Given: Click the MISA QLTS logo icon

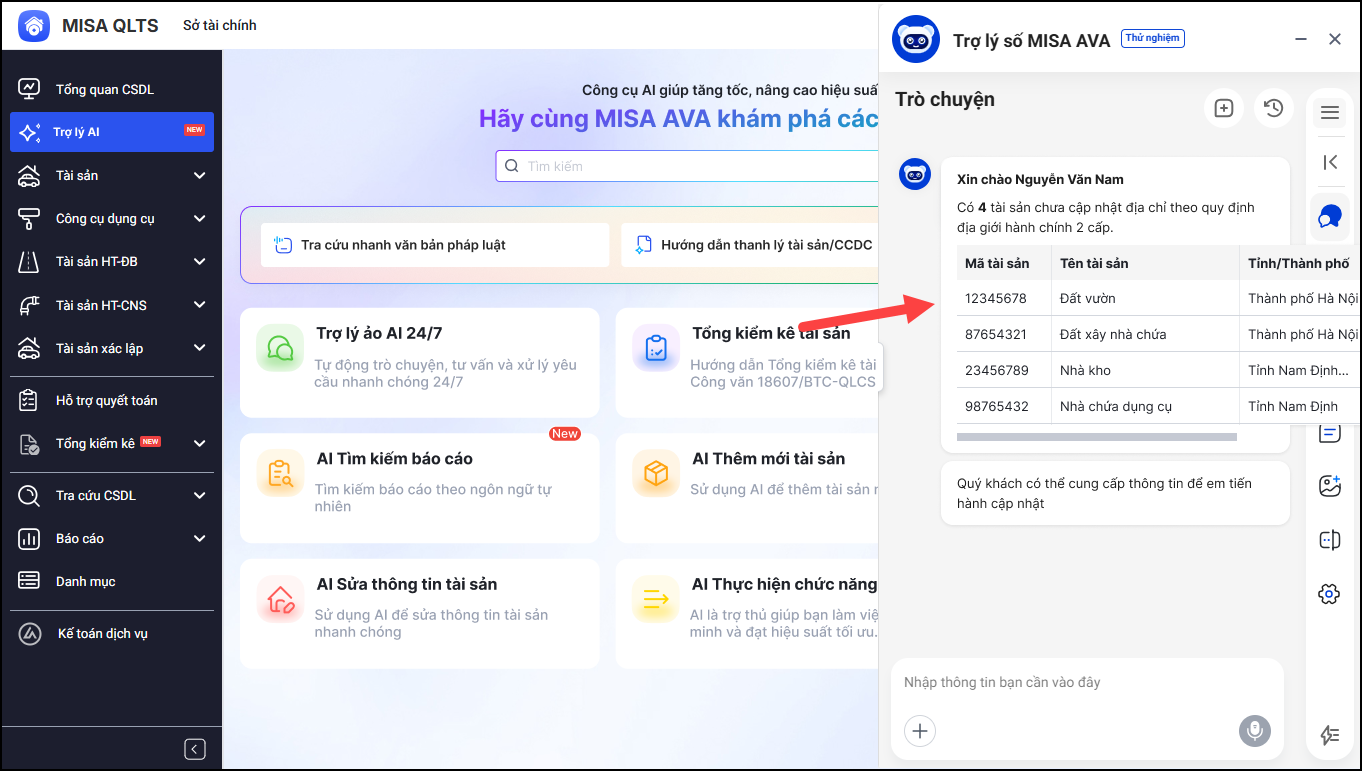Looking at the screenshot, I should click(x=34, y=26).
